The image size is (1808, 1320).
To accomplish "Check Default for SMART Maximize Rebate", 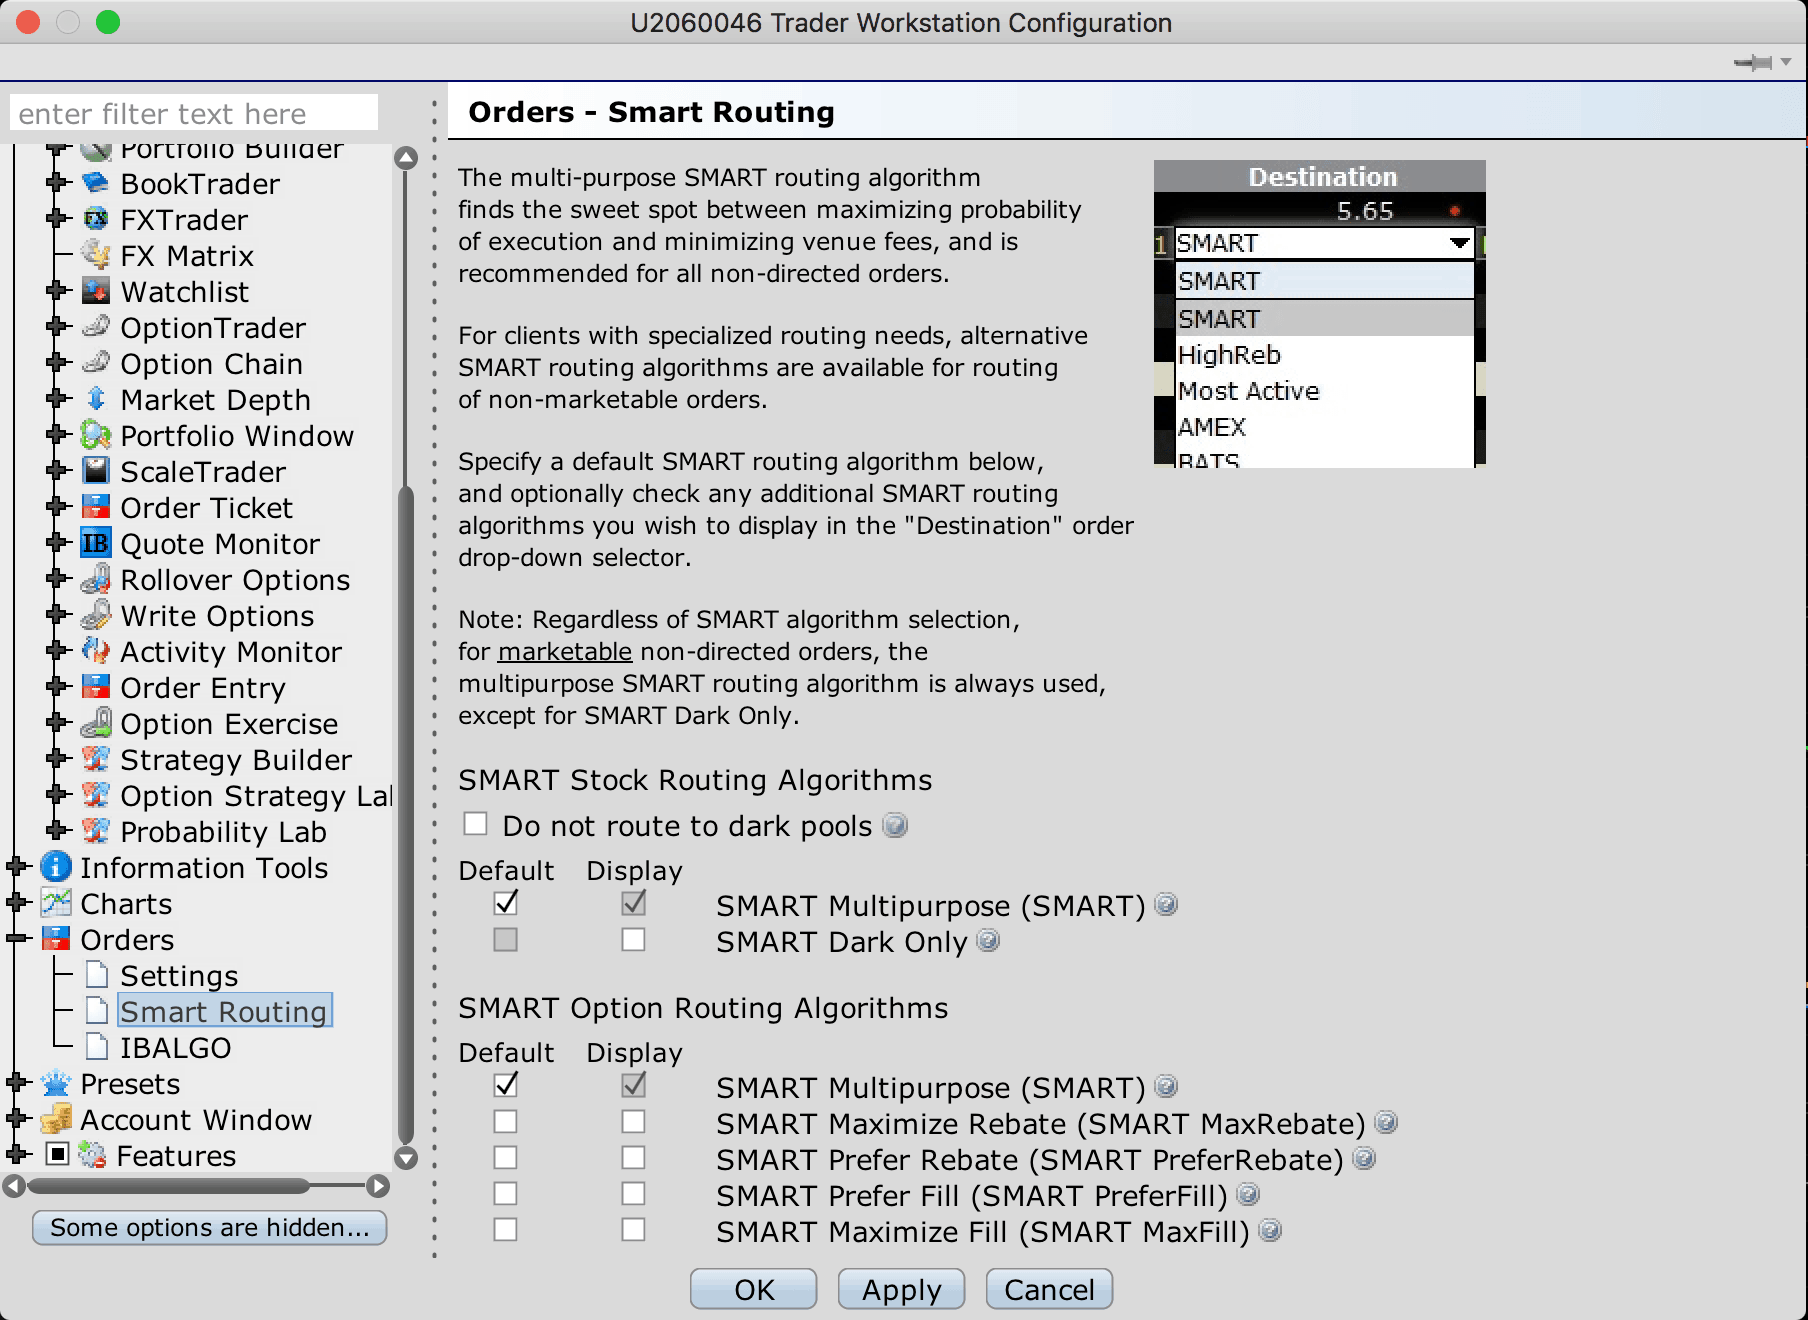I will coord(505,1122).
